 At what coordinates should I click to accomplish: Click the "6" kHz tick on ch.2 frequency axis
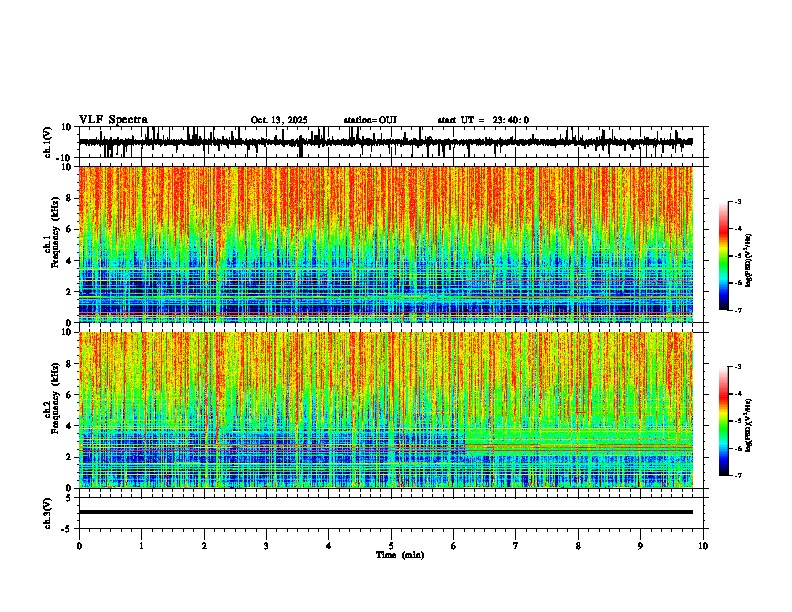point(70,395)
